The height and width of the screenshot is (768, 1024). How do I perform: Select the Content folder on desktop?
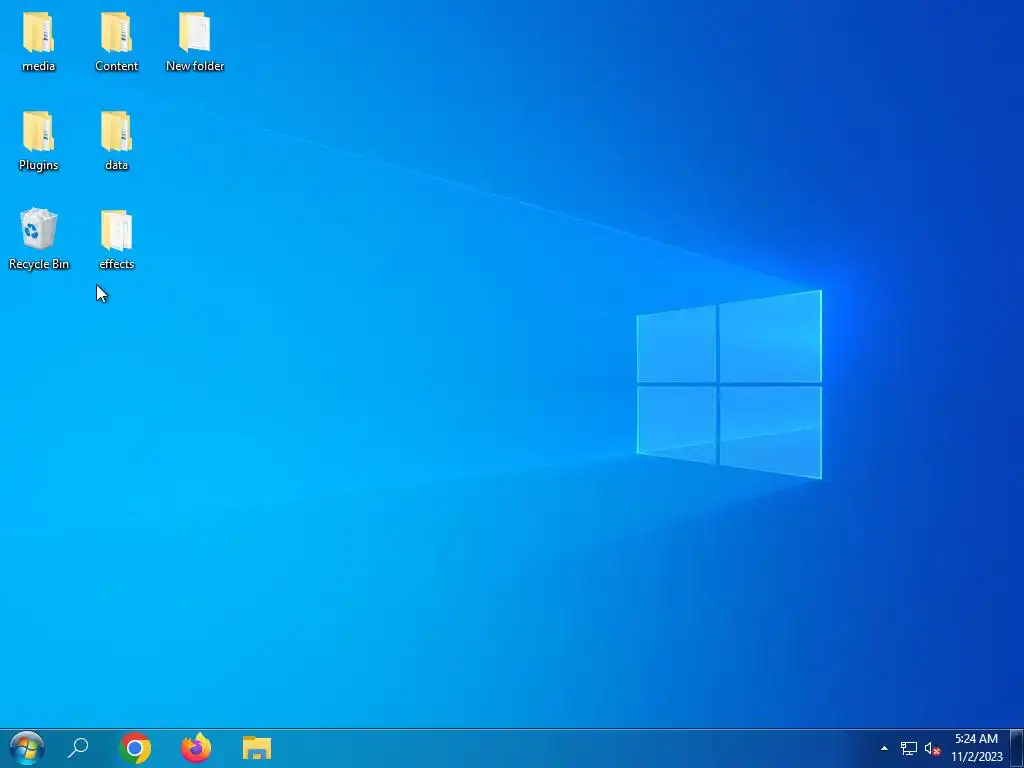pyautogui.click(x=116, y=32)
